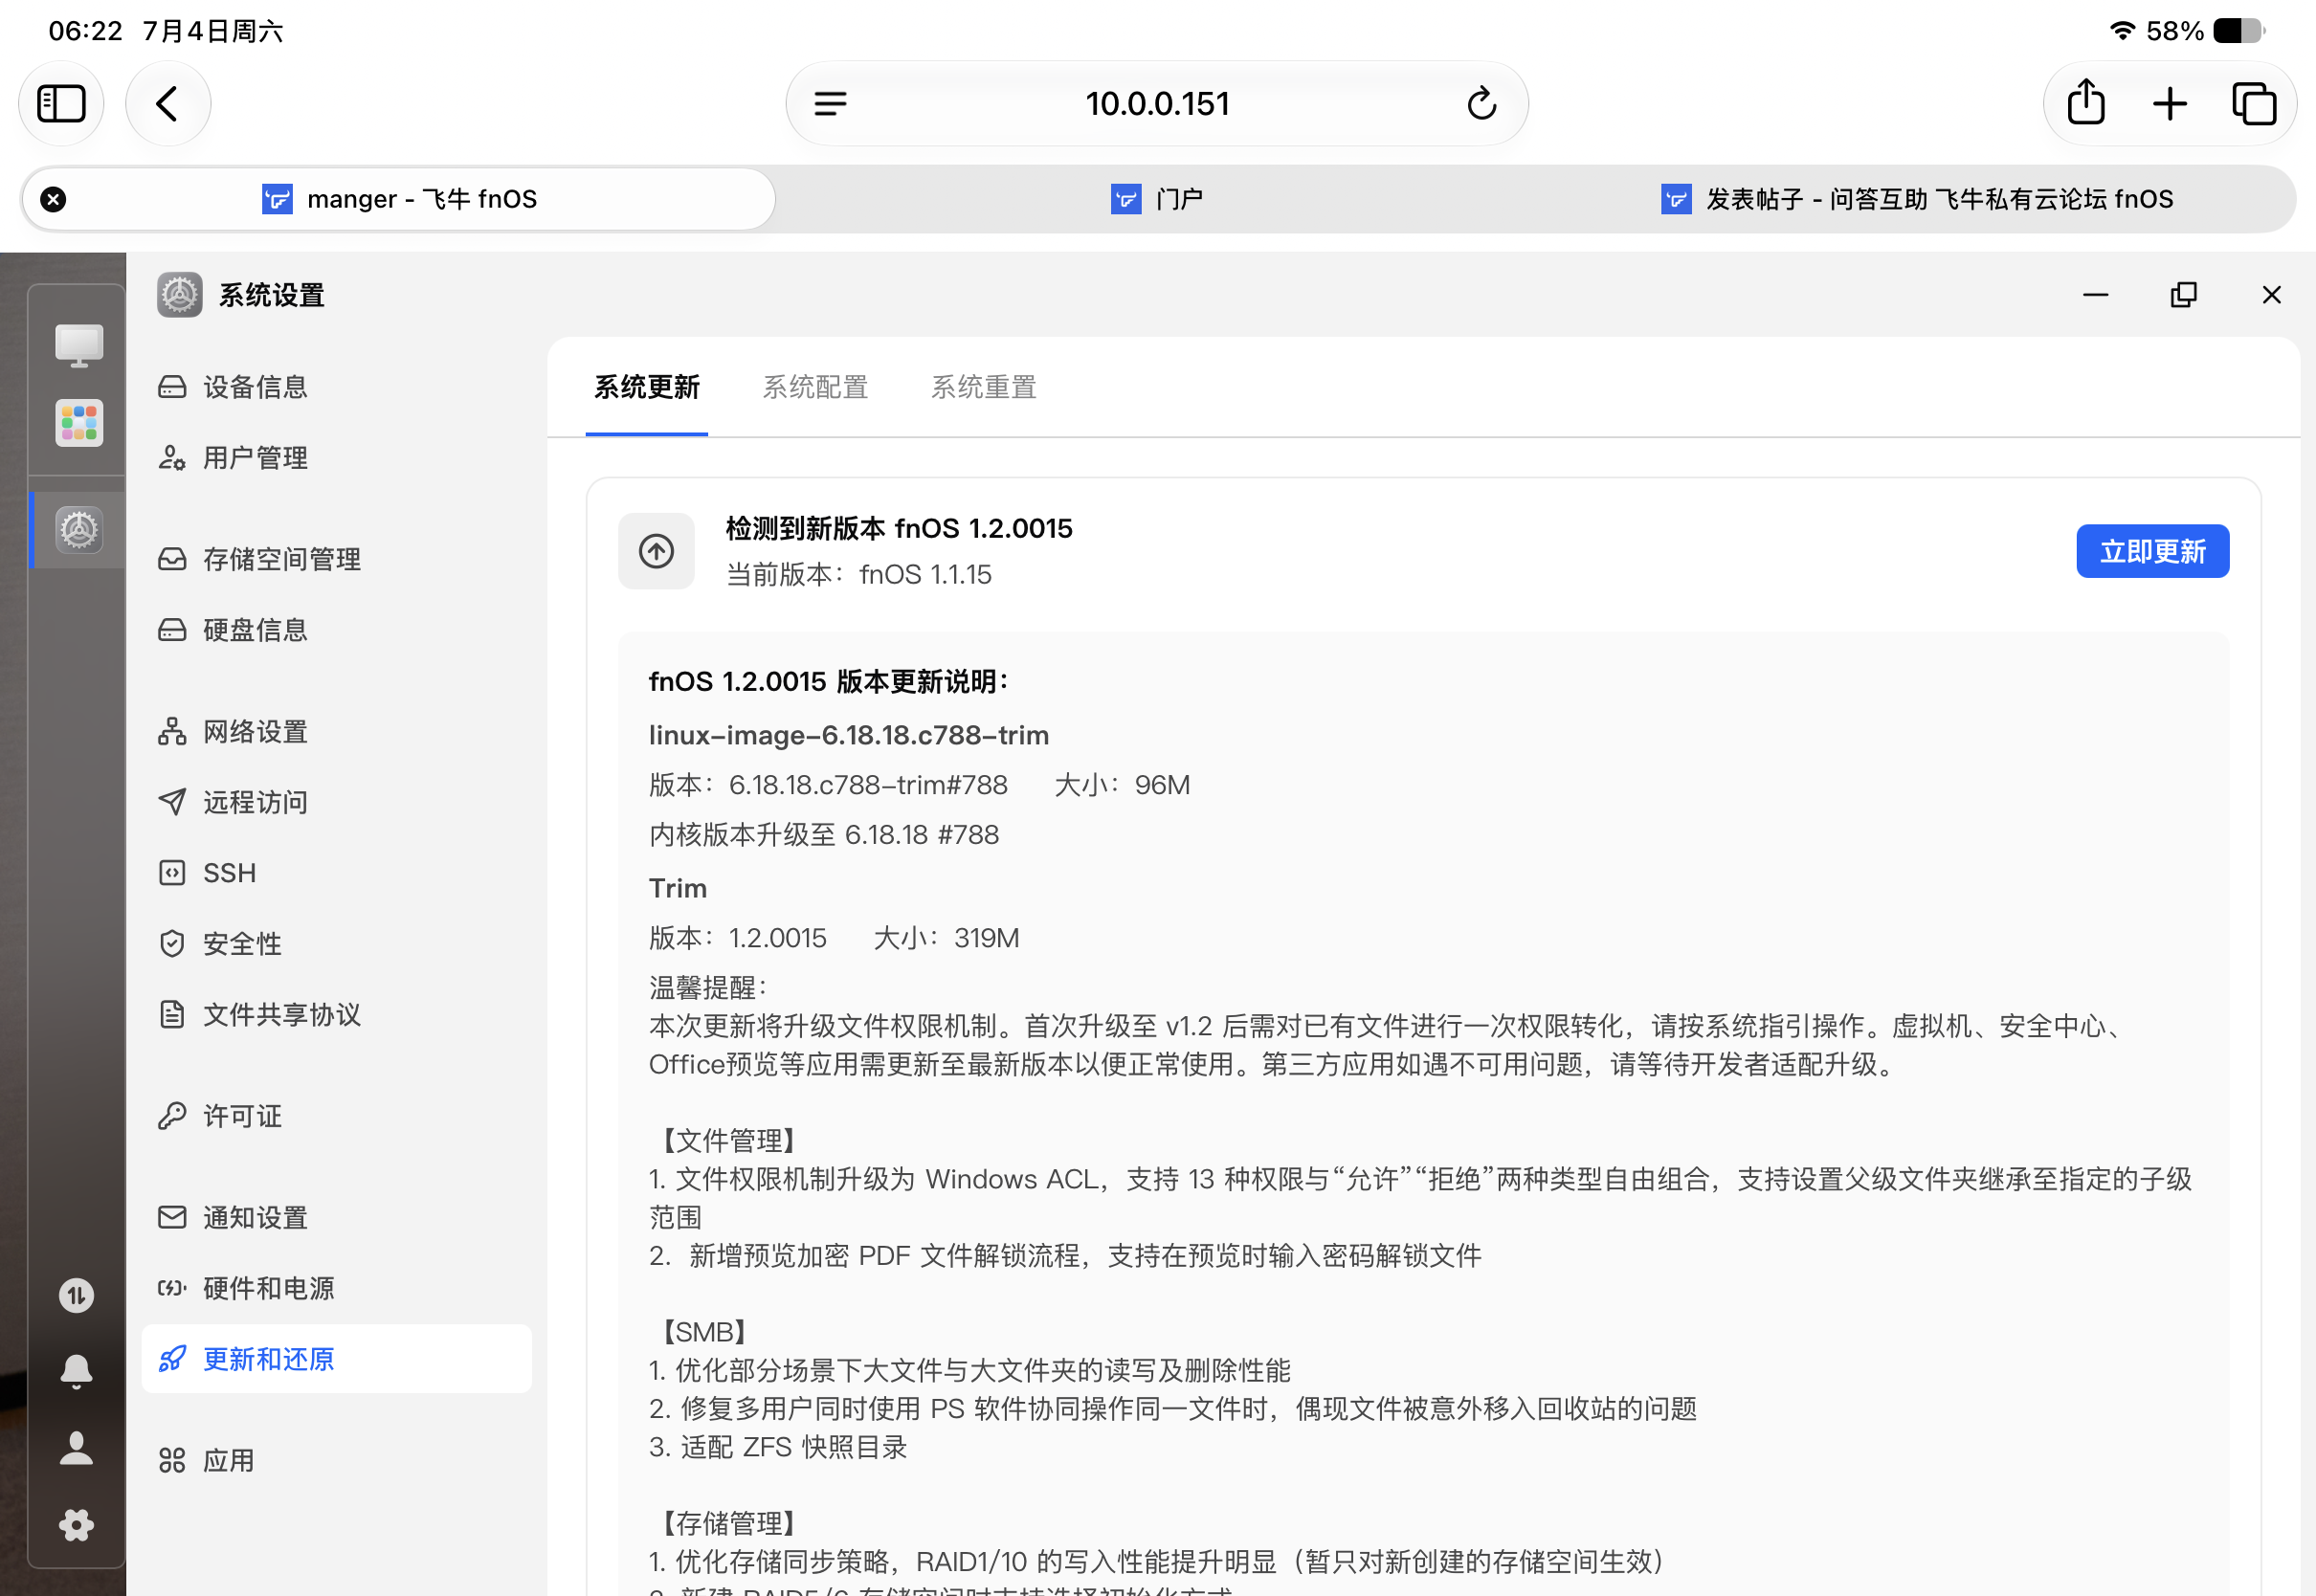Open the bottom gear settings icon in dock

point(76,1524)
